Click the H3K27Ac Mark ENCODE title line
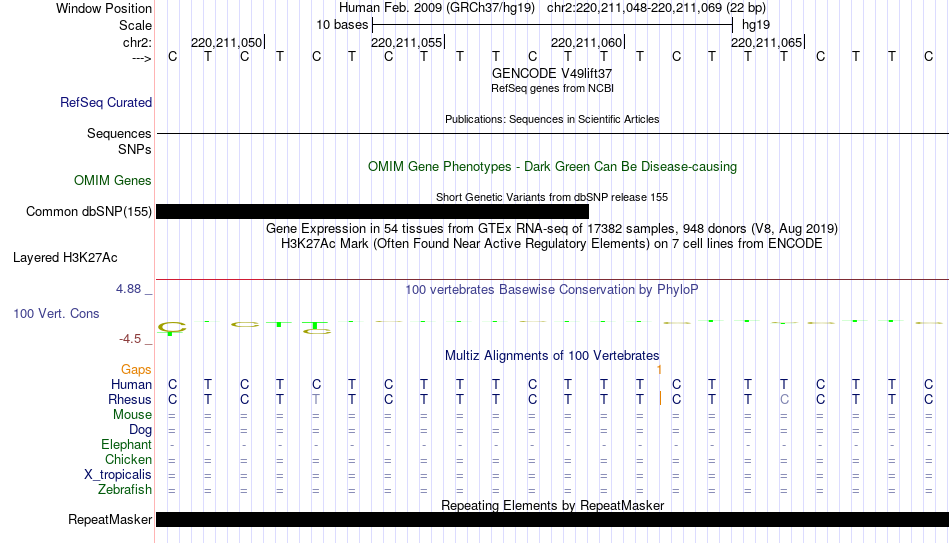This screenshot has width=950, height=543. point(552,244)
